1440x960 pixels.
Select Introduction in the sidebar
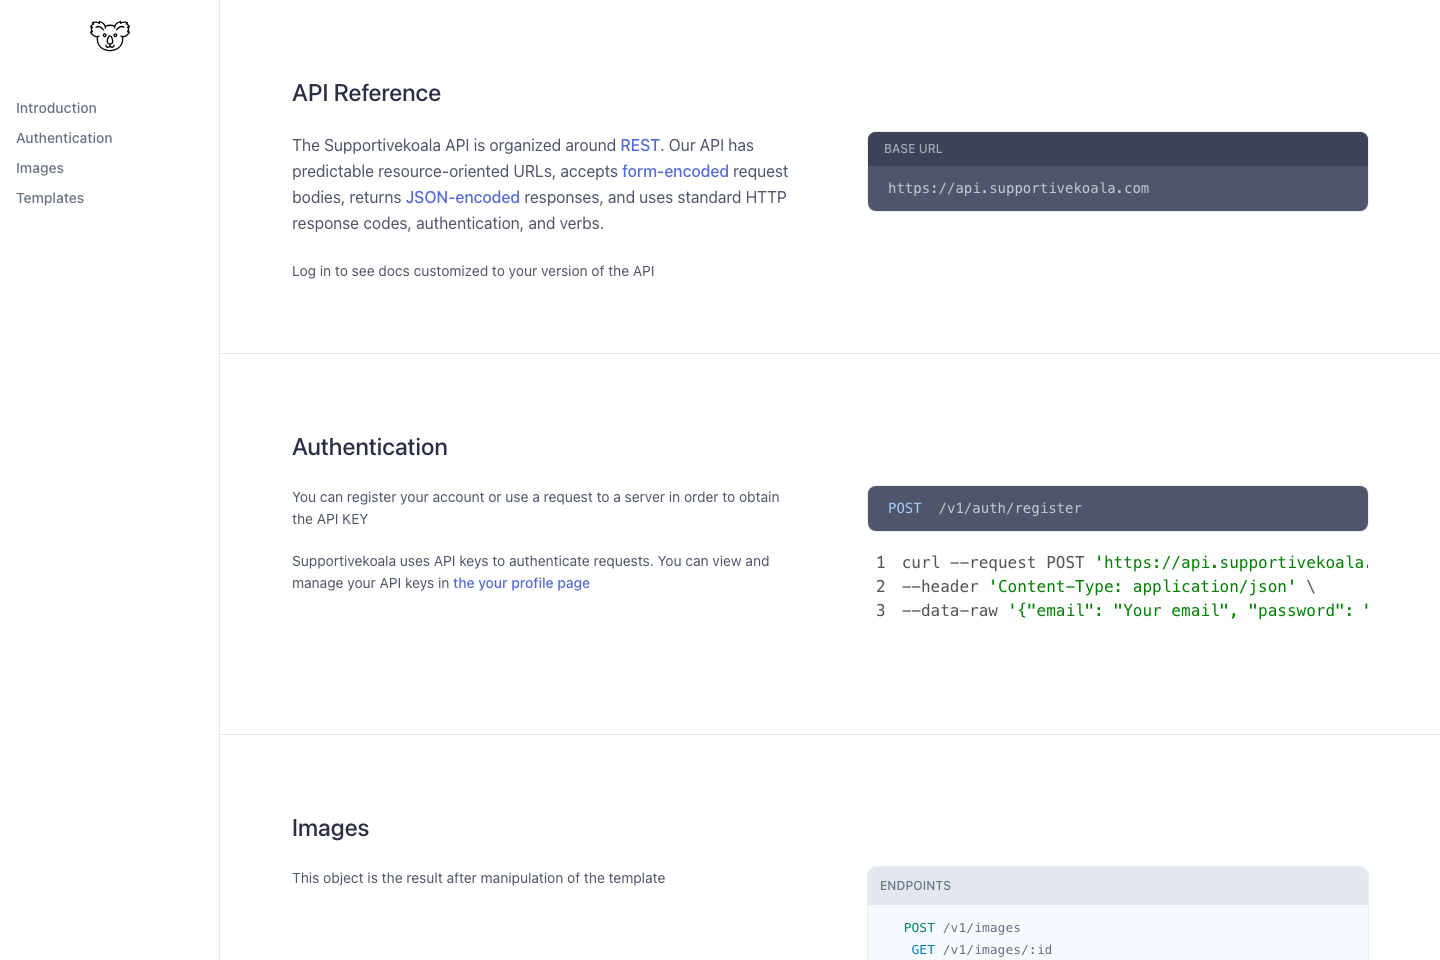pos(56,108)
